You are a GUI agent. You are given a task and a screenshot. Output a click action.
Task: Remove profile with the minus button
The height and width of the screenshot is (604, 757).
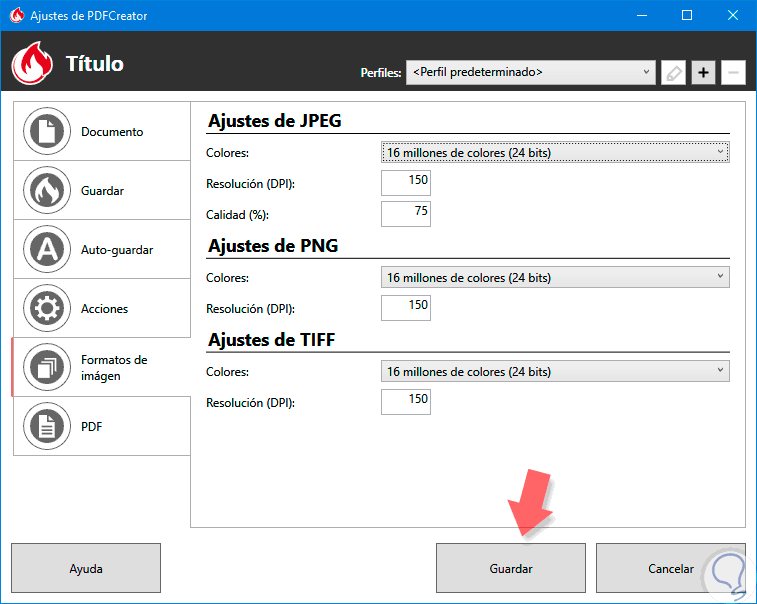click(733, 73)
